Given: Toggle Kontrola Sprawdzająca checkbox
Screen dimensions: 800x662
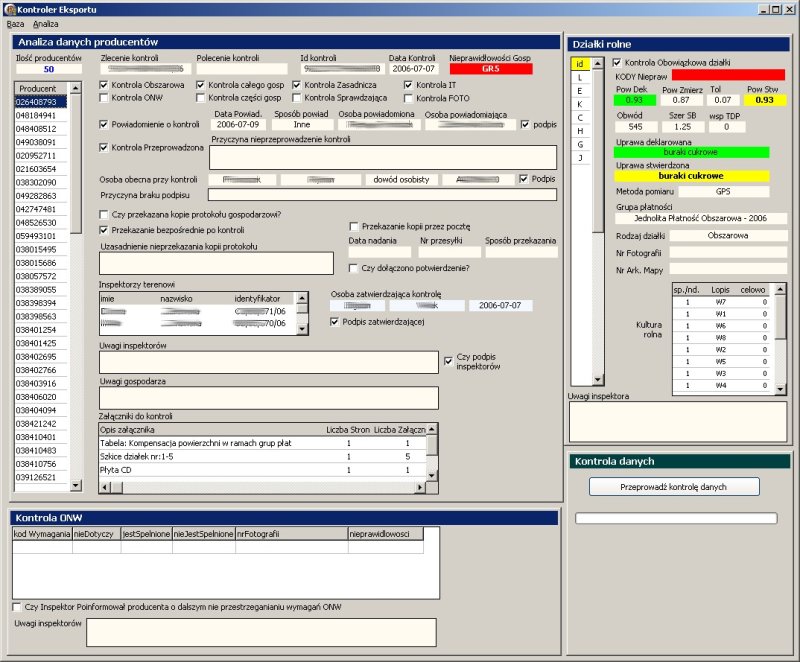Looking at the screenshot, I should (297, 97).
